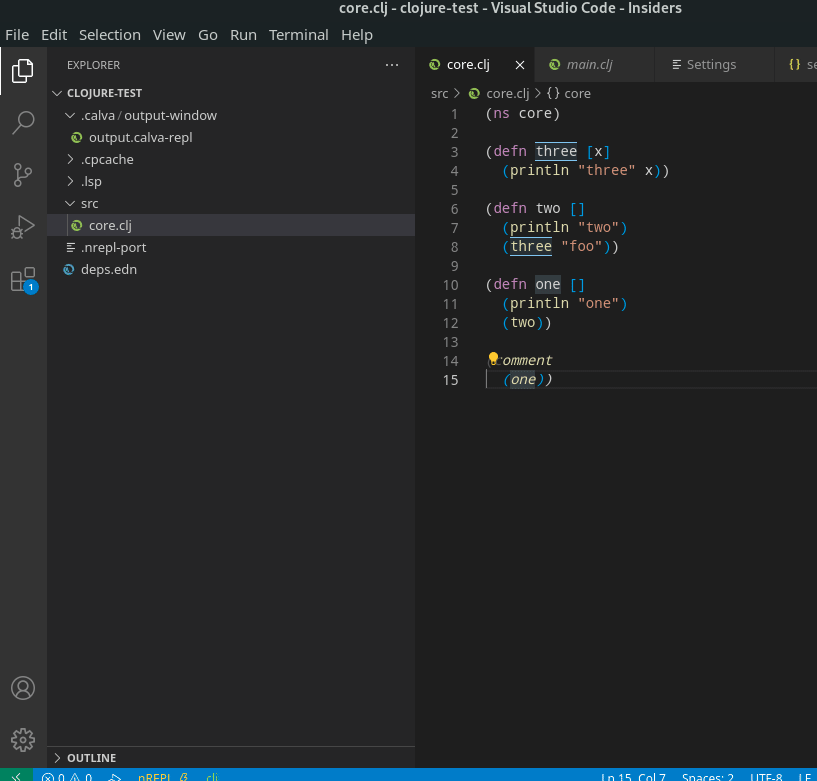The image size is (817, 781).
Task: Open the Manage gear menu
Action: tap(23, 740)
